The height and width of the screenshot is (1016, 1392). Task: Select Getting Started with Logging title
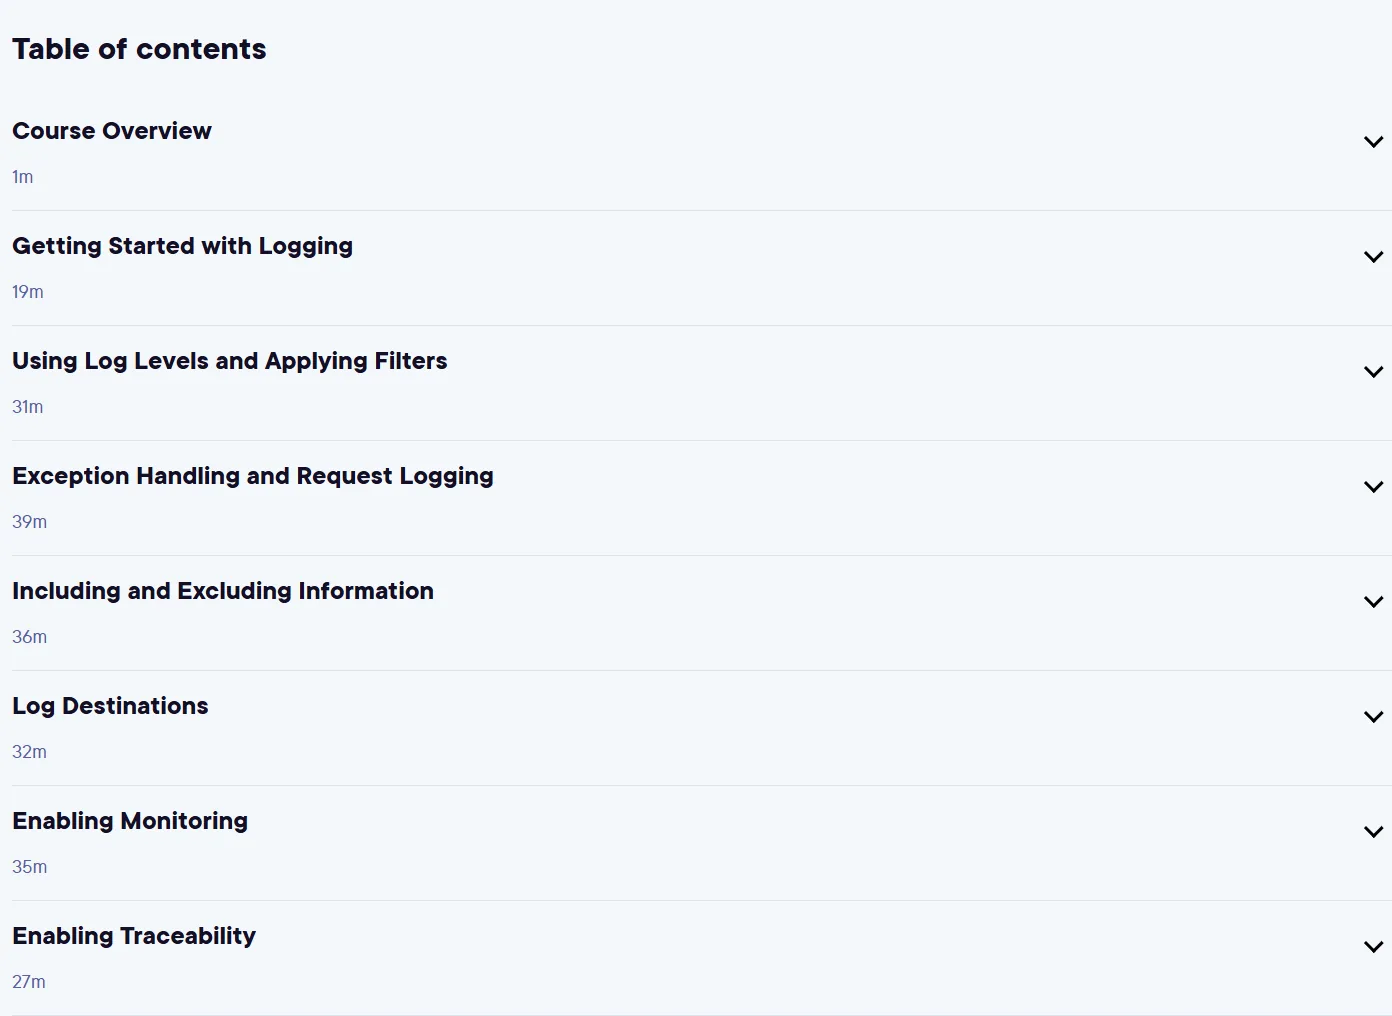coord(182,247)
